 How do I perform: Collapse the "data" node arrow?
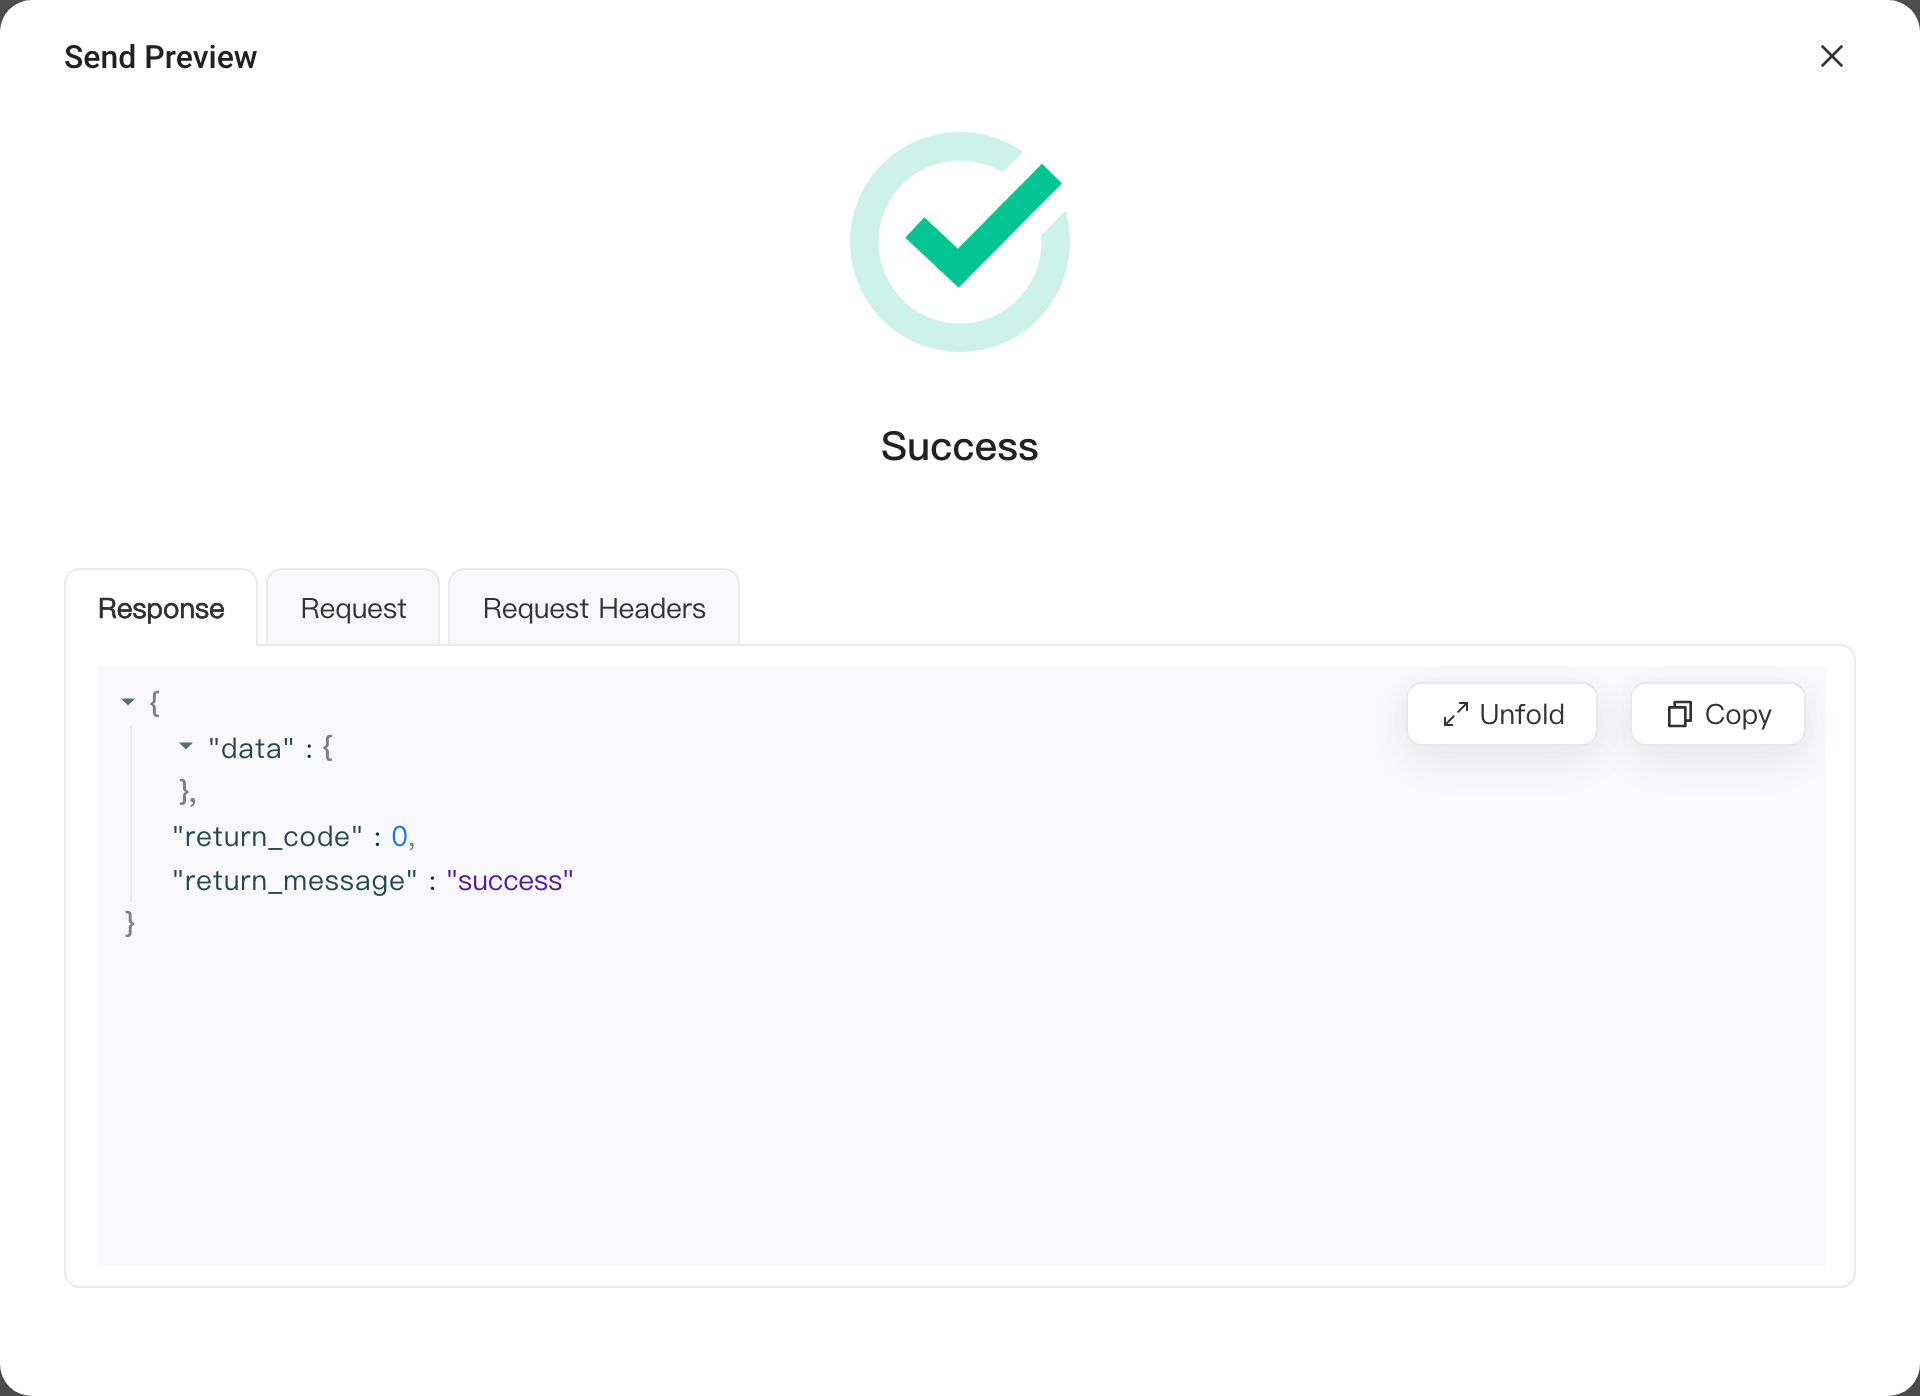[186, 747]
